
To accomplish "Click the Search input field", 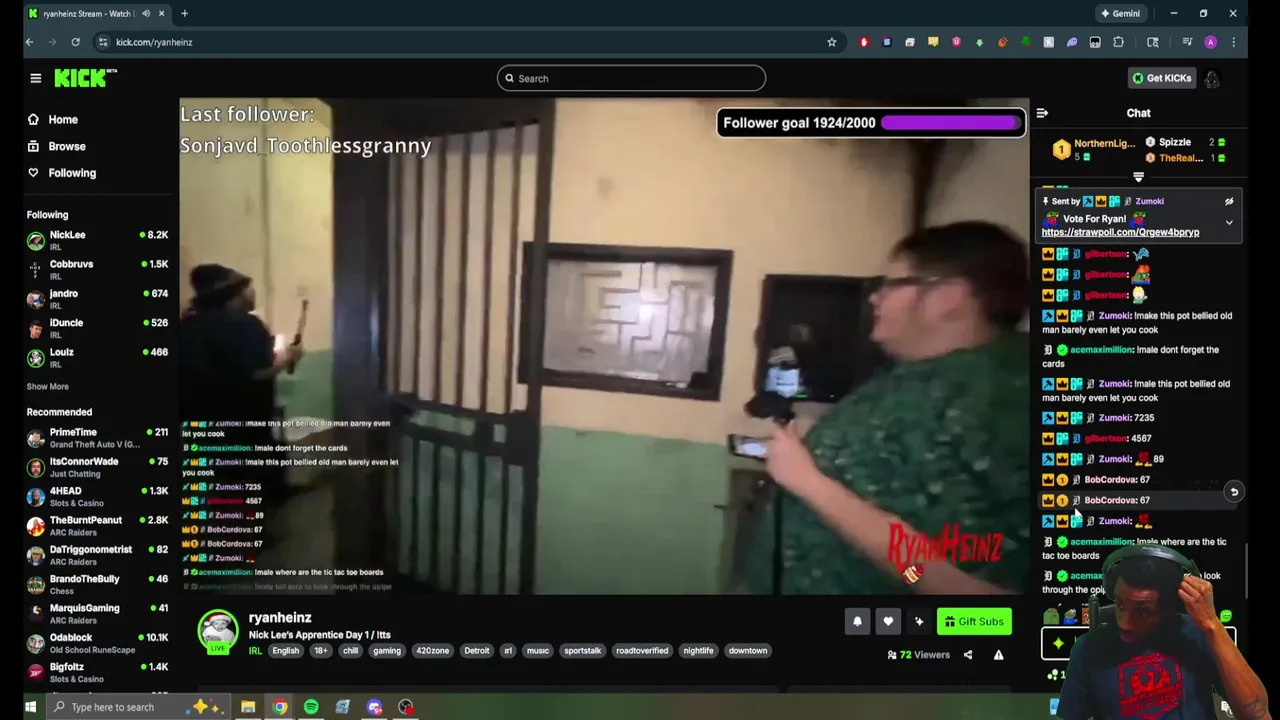I will click(x=631, y=78).
